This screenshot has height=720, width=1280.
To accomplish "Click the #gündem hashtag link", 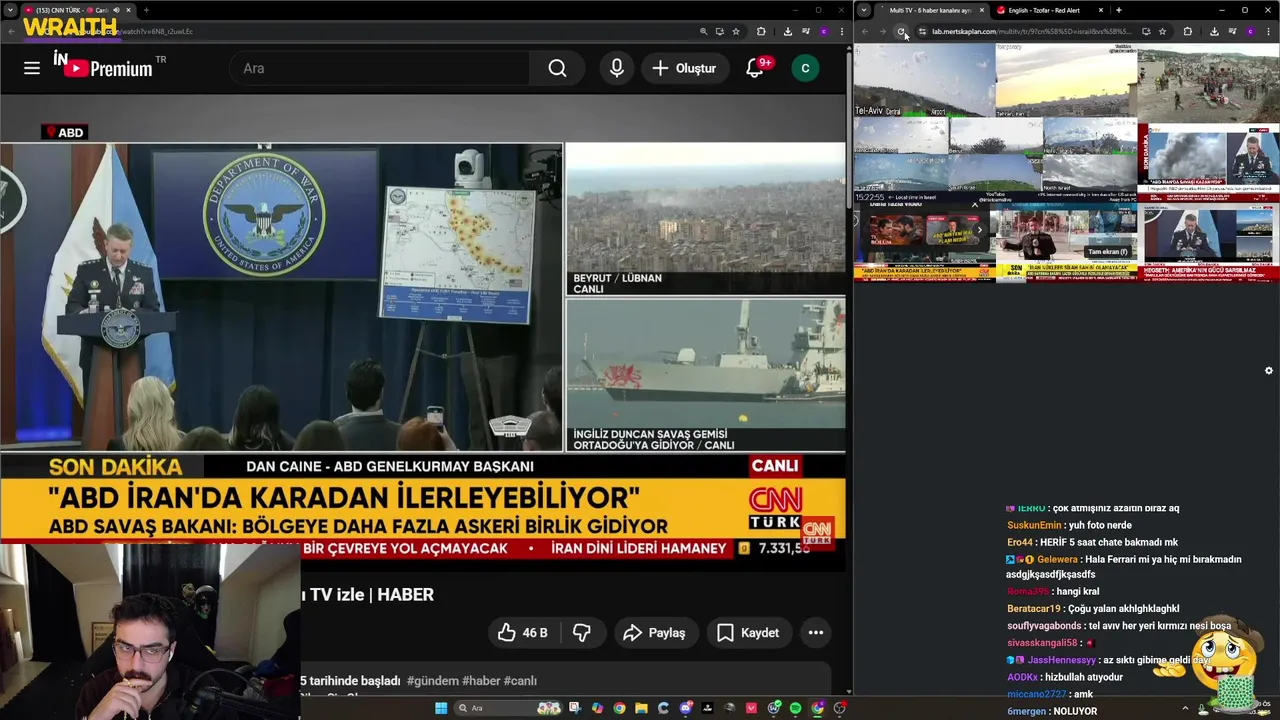I will pos(432,681).
